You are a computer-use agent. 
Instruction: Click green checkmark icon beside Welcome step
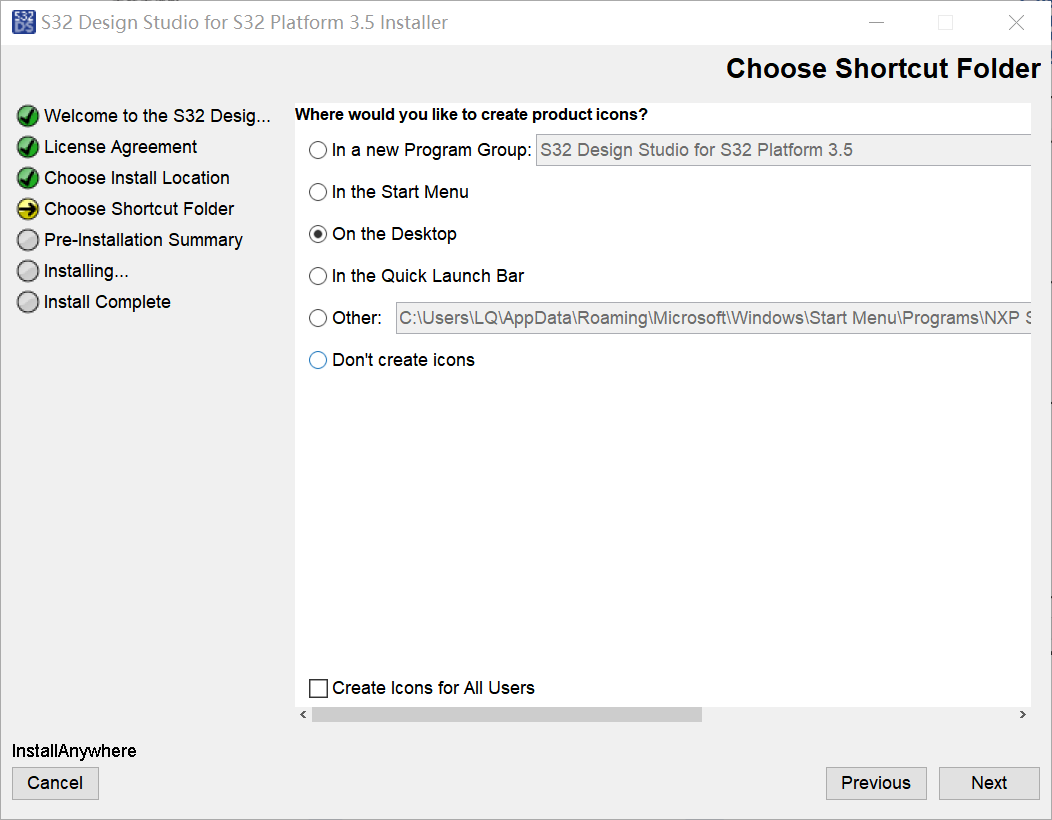28,116
